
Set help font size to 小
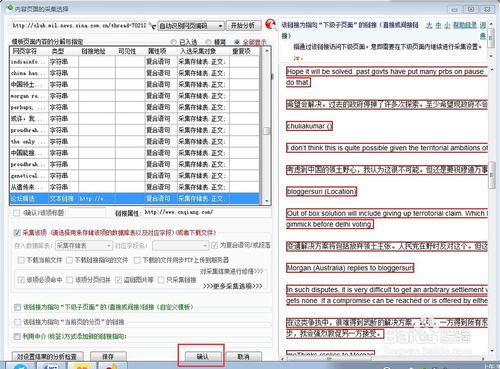click(x=447, y=25)
